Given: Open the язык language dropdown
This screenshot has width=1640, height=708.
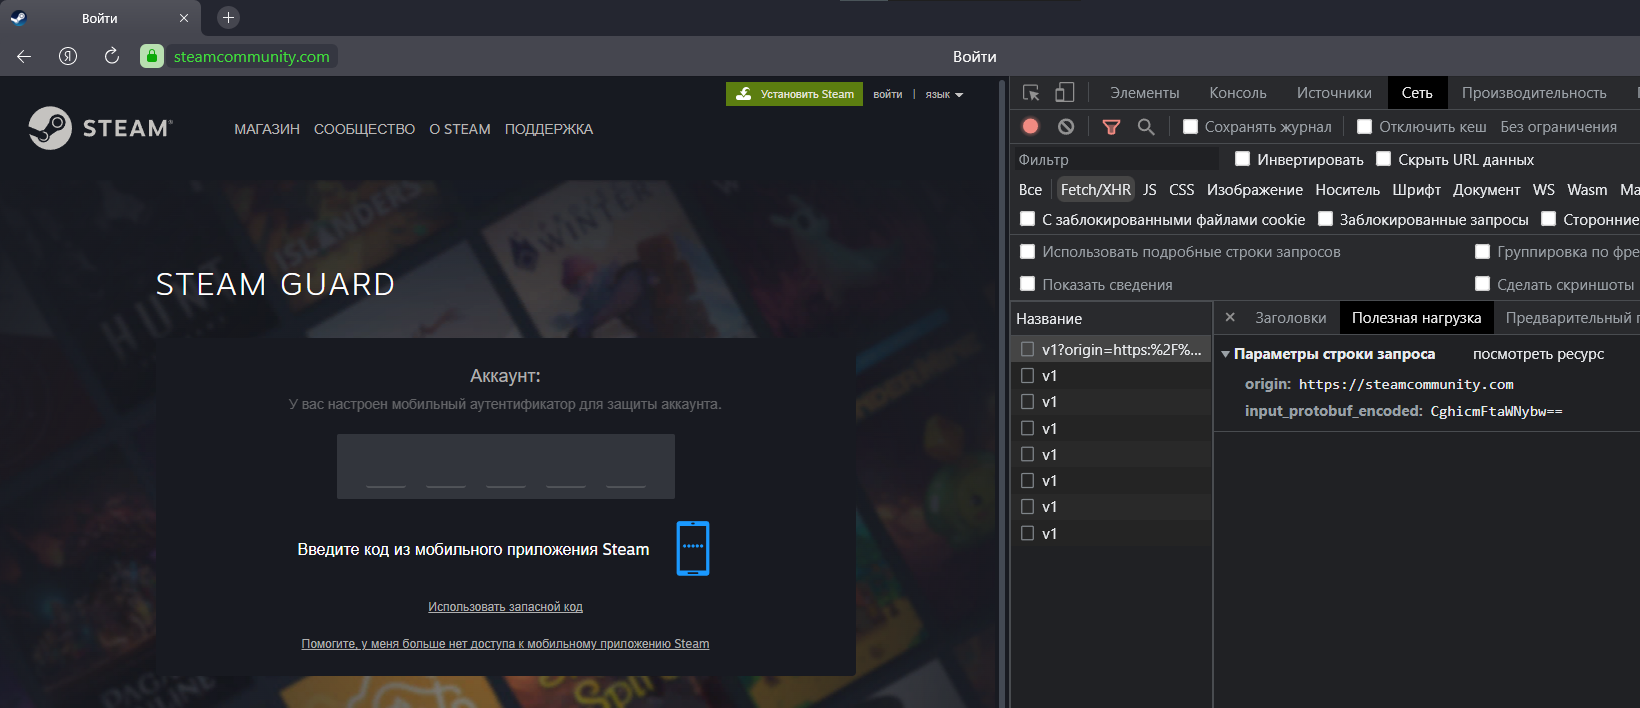Looking at the screenshot, I should pos(944,94).
